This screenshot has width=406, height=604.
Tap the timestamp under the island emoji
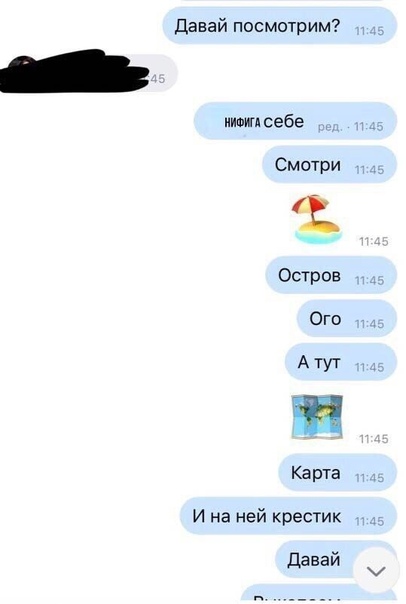[374, 242]
